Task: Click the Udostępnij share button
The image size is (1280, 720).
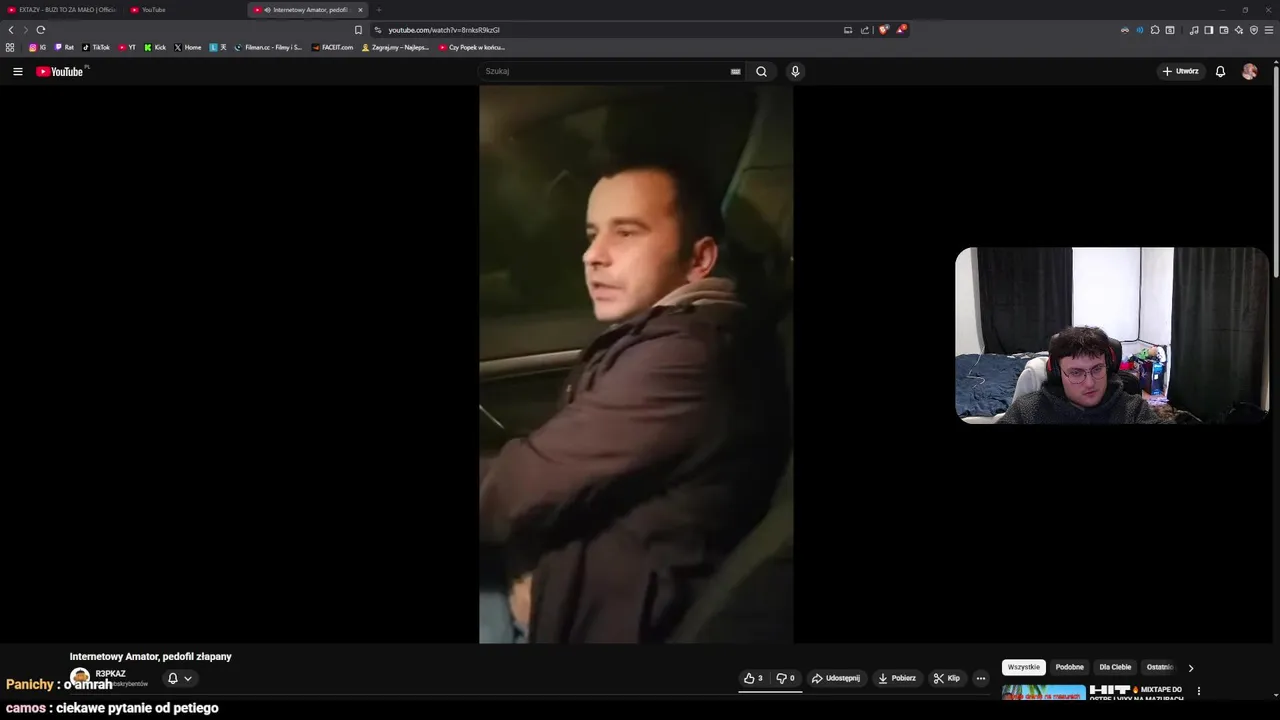Action: tap(836, 678)
